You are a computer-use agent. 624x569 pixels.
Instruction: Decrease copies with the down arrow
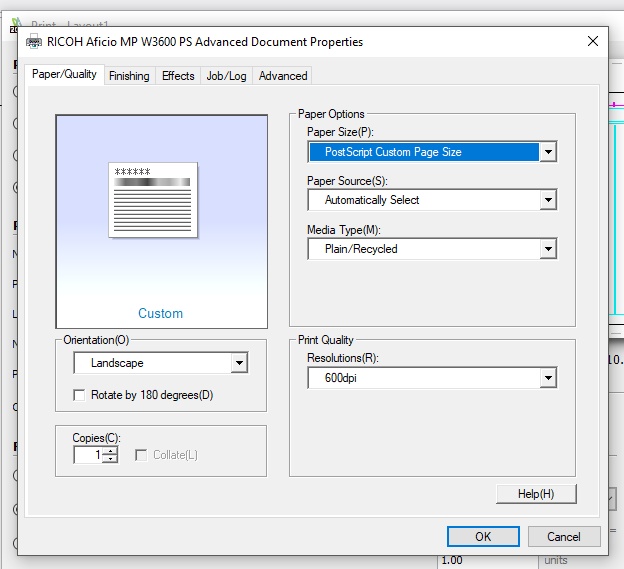coord(110,459)
